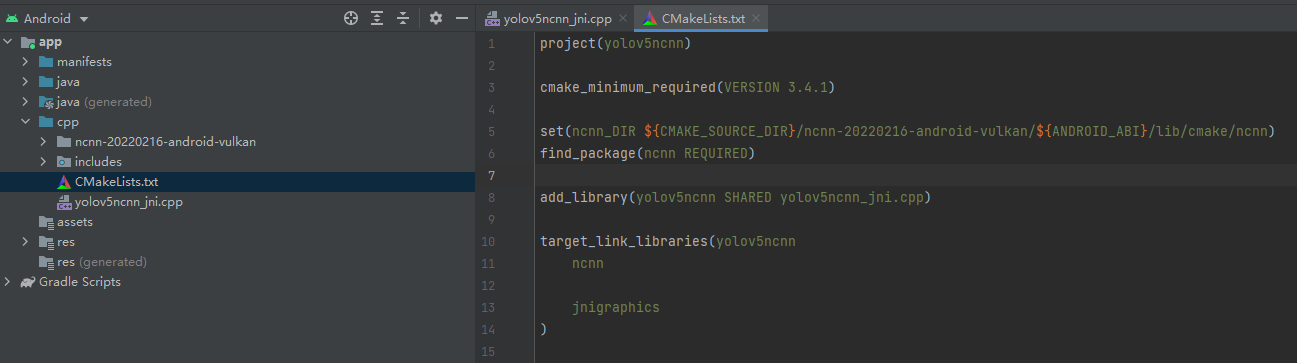The width and height of the screenshot is (1297, 363).
Task: Select the manifests folder label
Action: (84, 62)
